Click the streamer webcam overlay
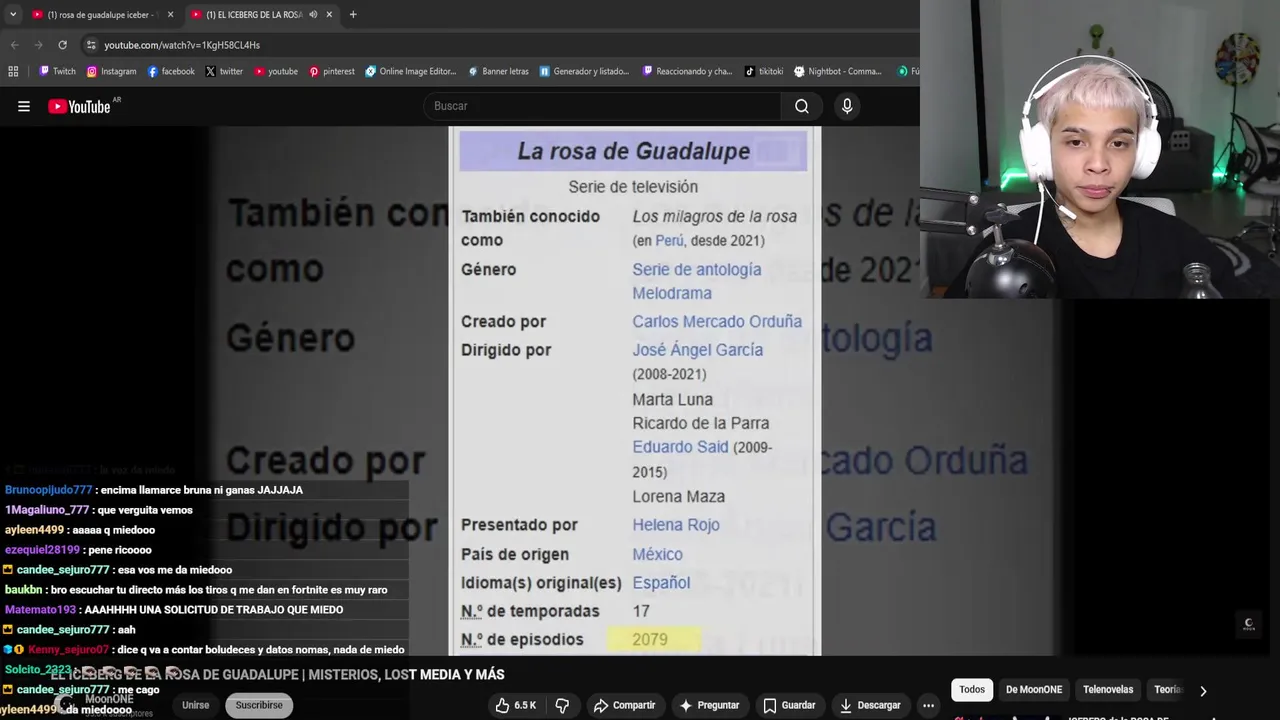 click(1100, 149)
